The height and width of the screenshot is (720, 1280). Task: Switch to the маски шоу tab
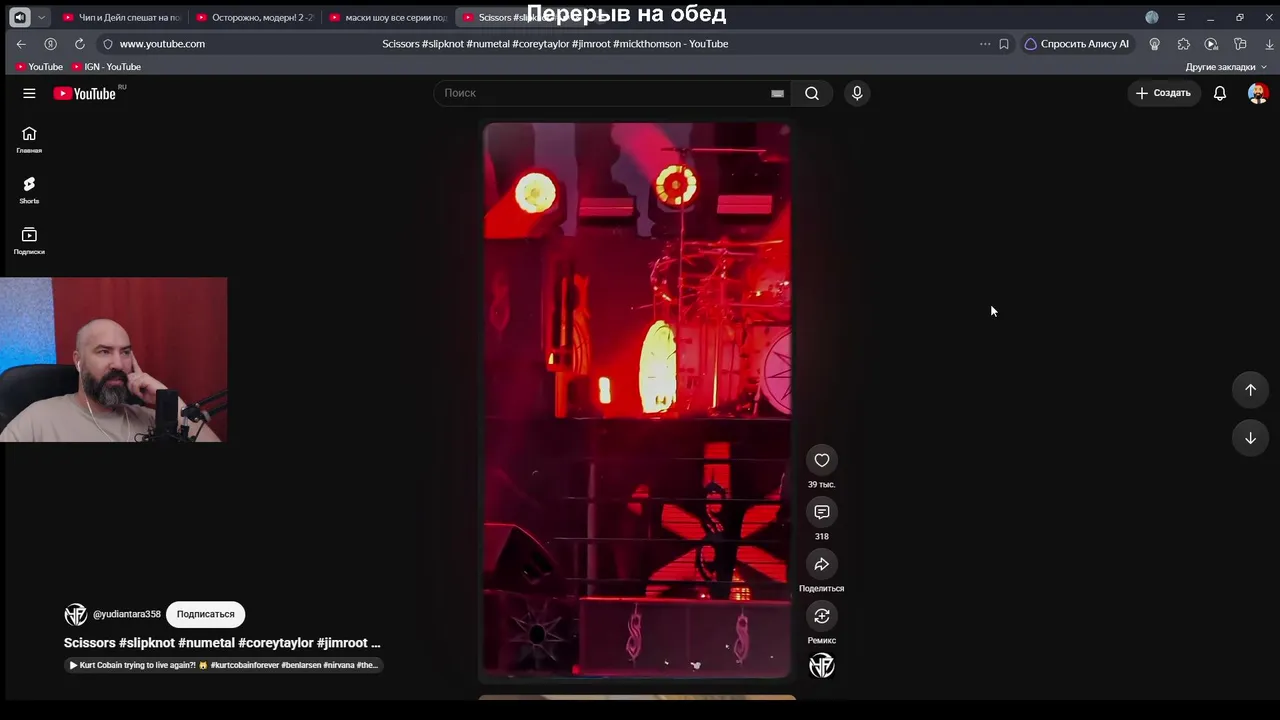pyautogui.click(x=388, y=17)
